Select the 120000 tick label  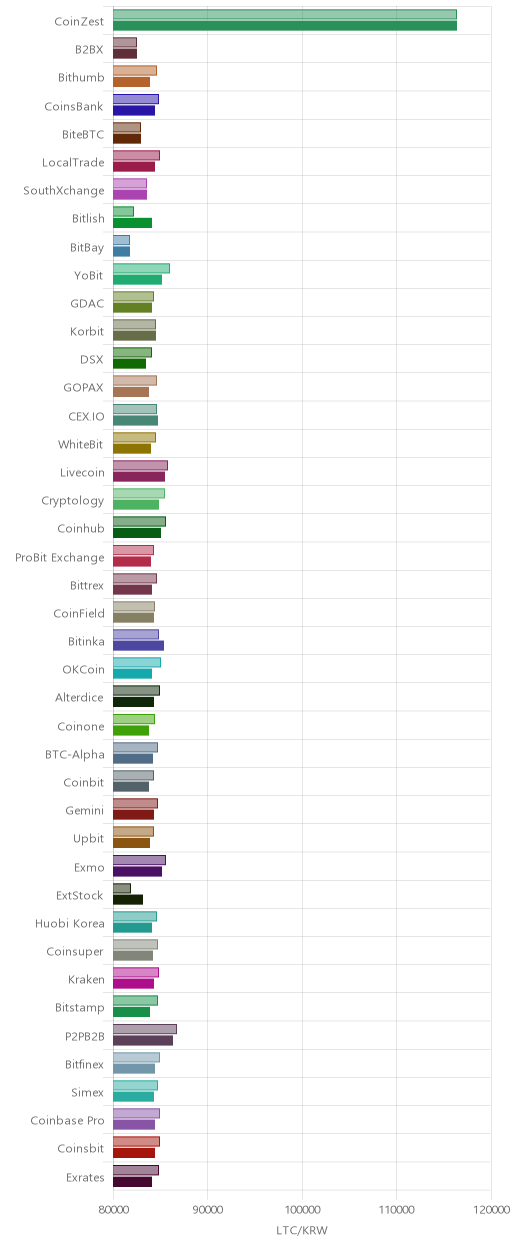[491, 1208]
